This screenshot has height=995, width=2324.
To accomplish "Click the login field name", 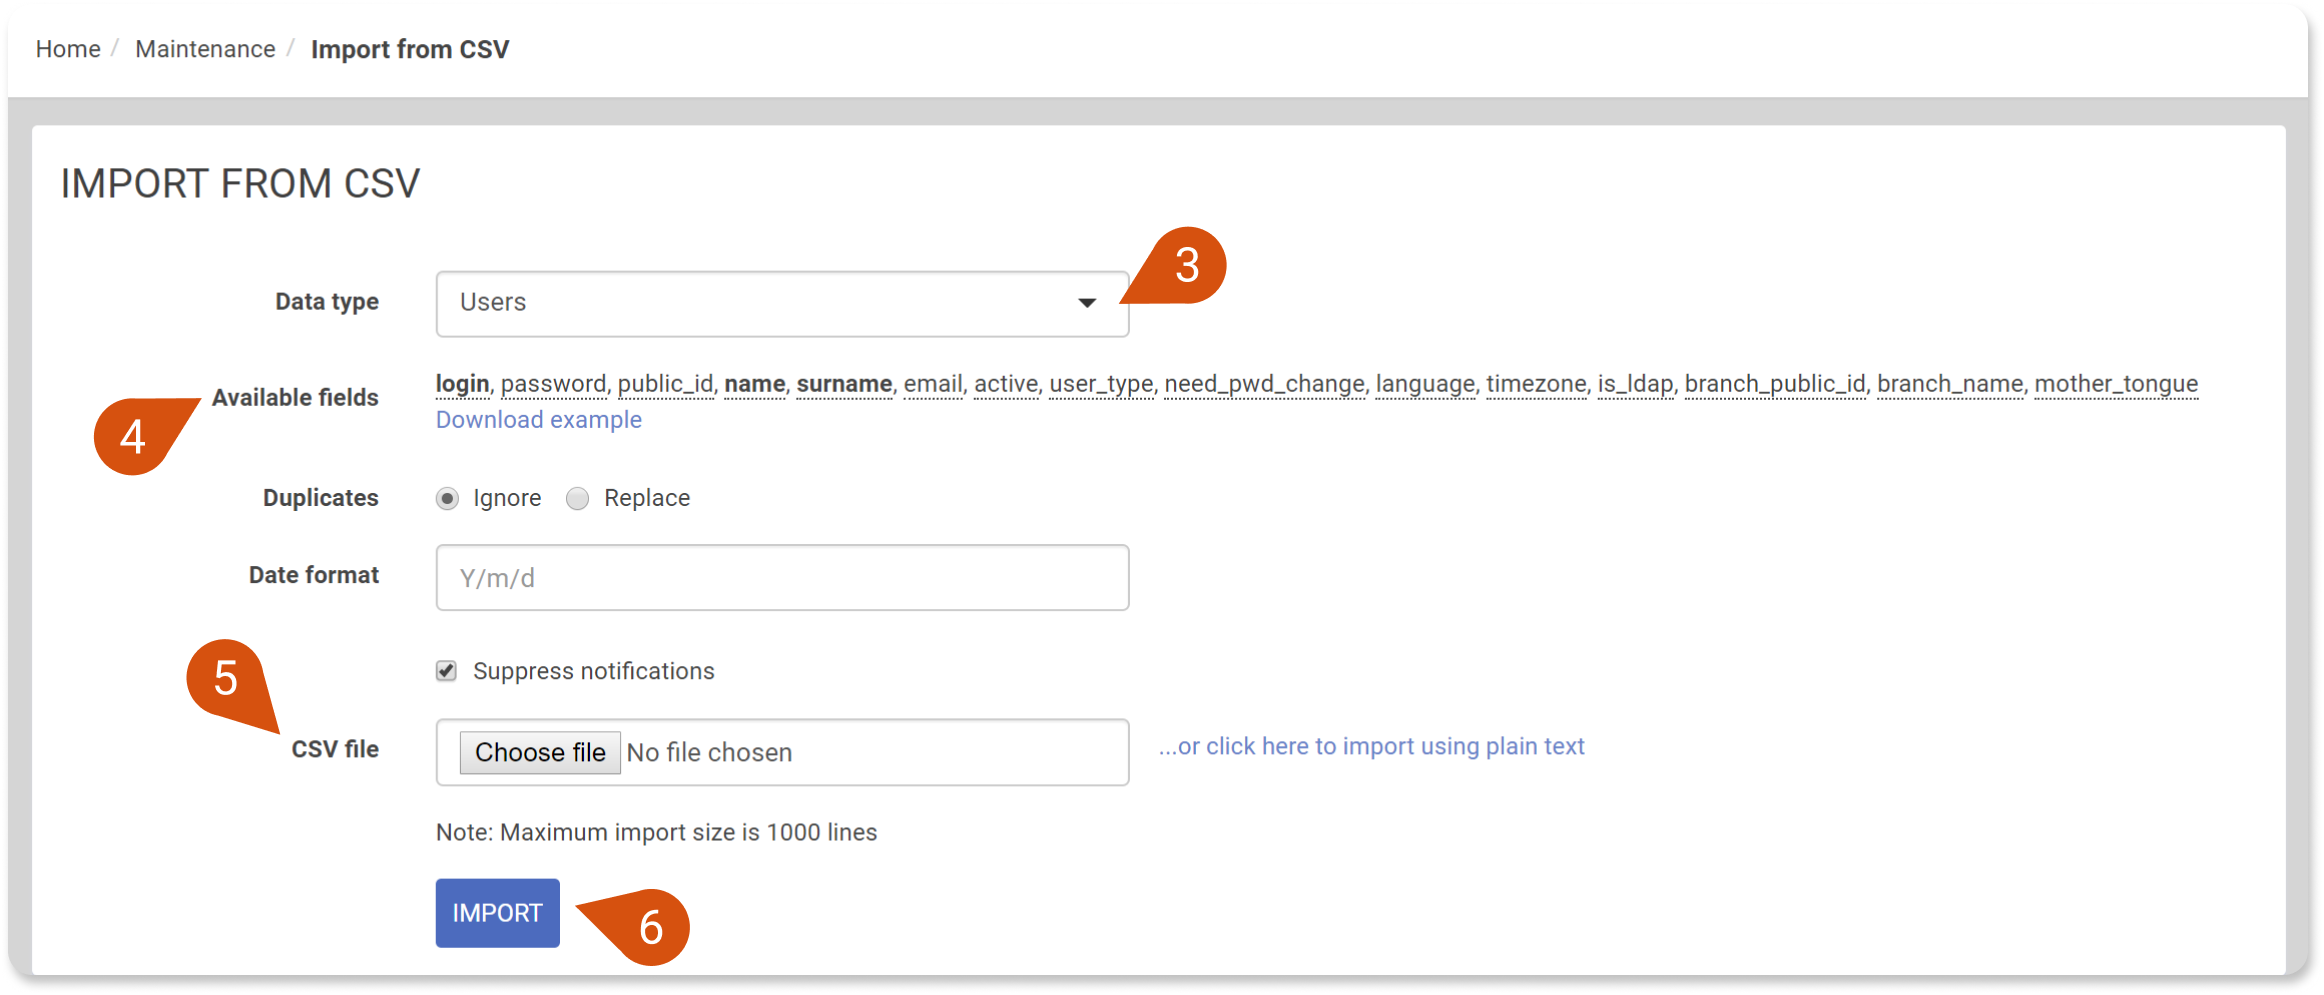I will point(462,384).
